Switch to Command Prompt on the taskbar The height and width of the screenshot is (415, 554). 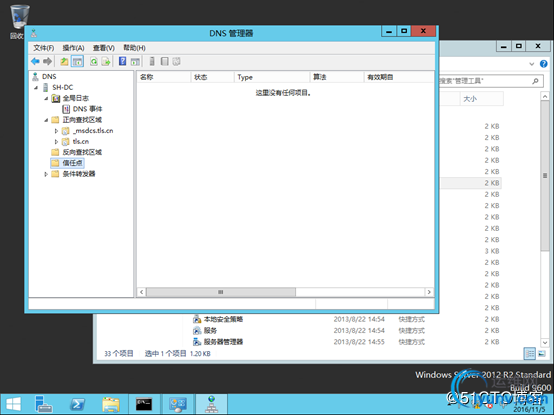[x=144, y=404]
